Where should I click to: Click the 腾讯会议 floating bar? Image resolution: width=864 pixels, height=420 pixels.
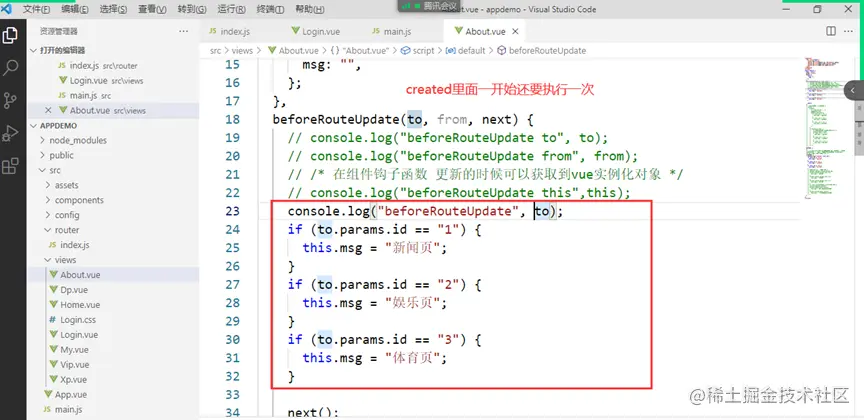pos(429,6)
